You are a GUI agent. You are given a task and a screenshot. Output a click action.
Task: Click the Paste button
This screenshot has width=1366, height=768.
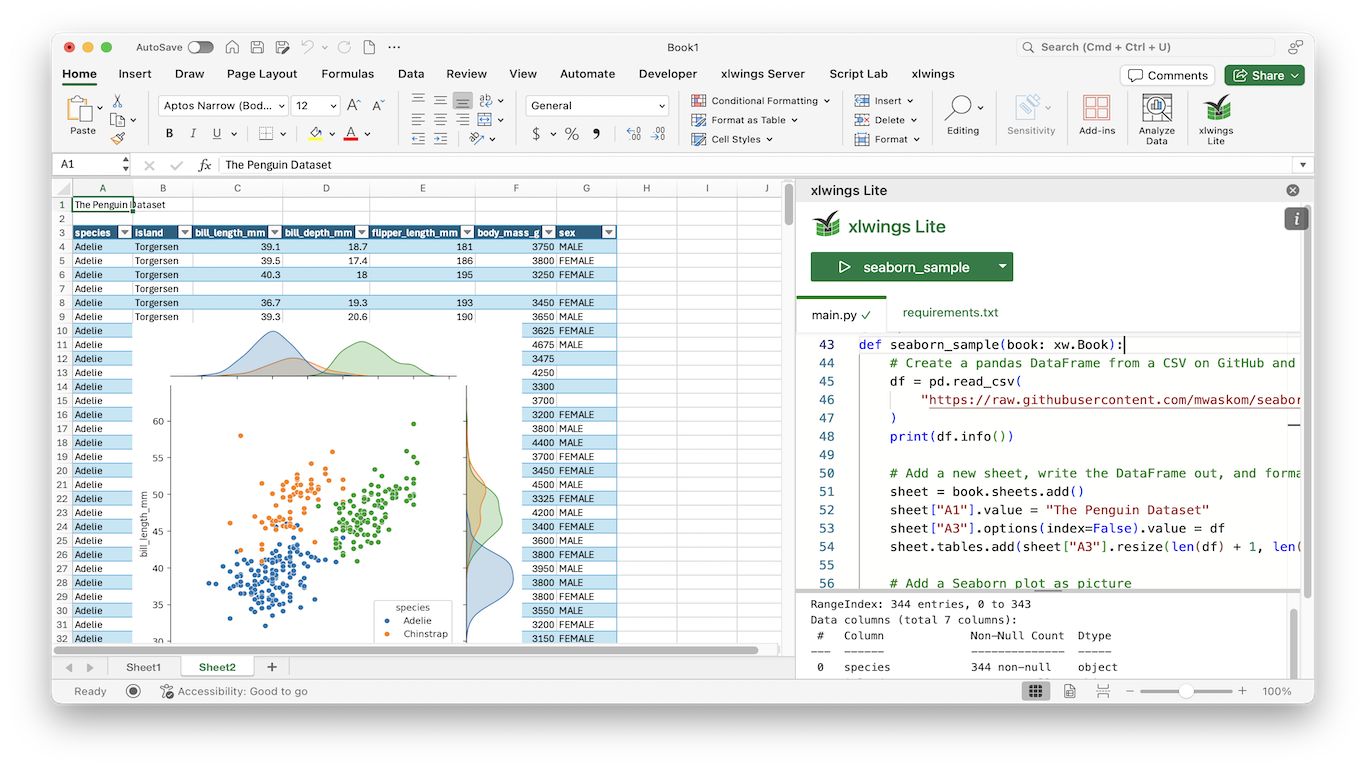click(x=82, y=116)
